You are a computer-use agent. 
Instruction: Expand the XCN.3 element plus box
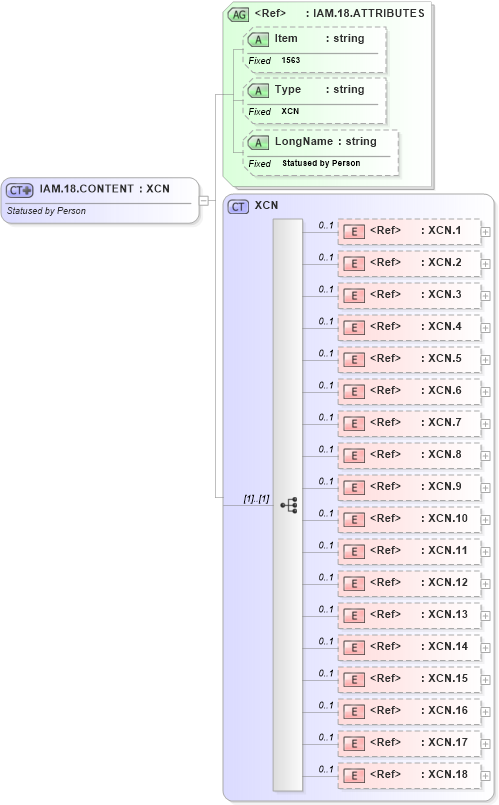coord(485,296)
